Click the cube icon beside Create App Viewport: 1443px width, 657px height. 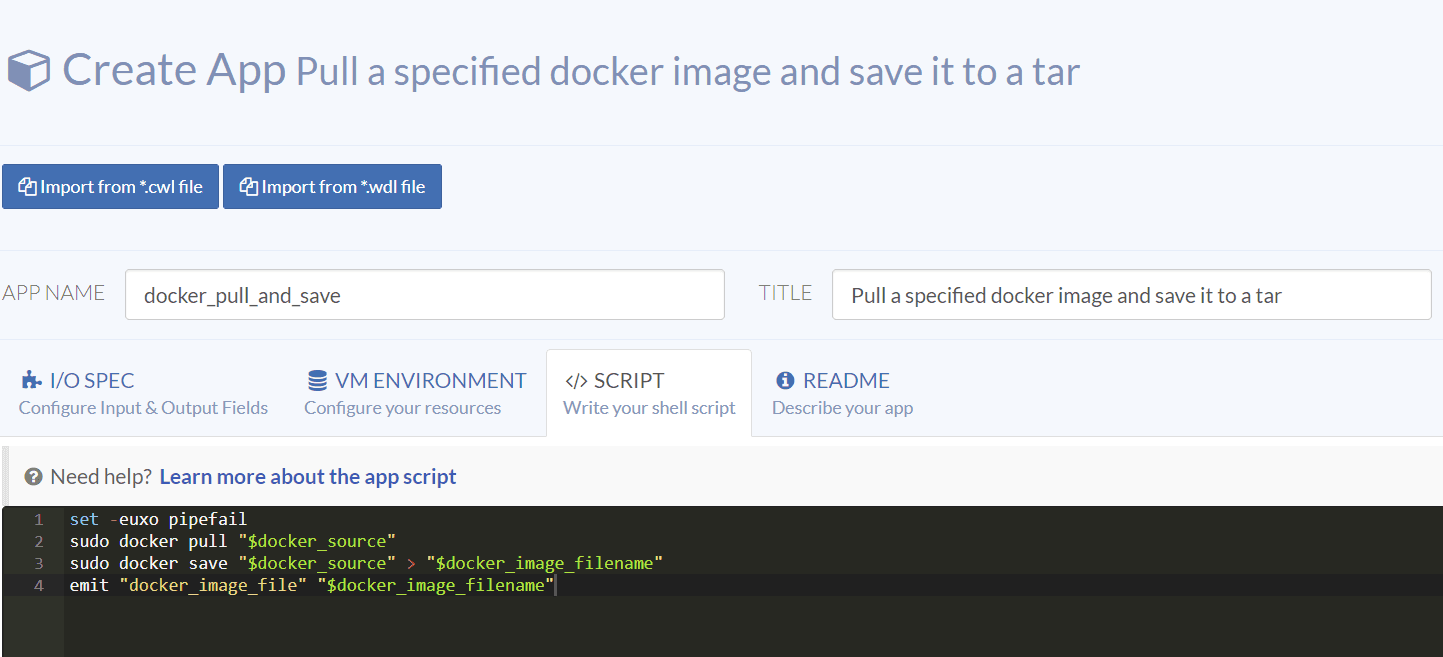tap(28, 71)
